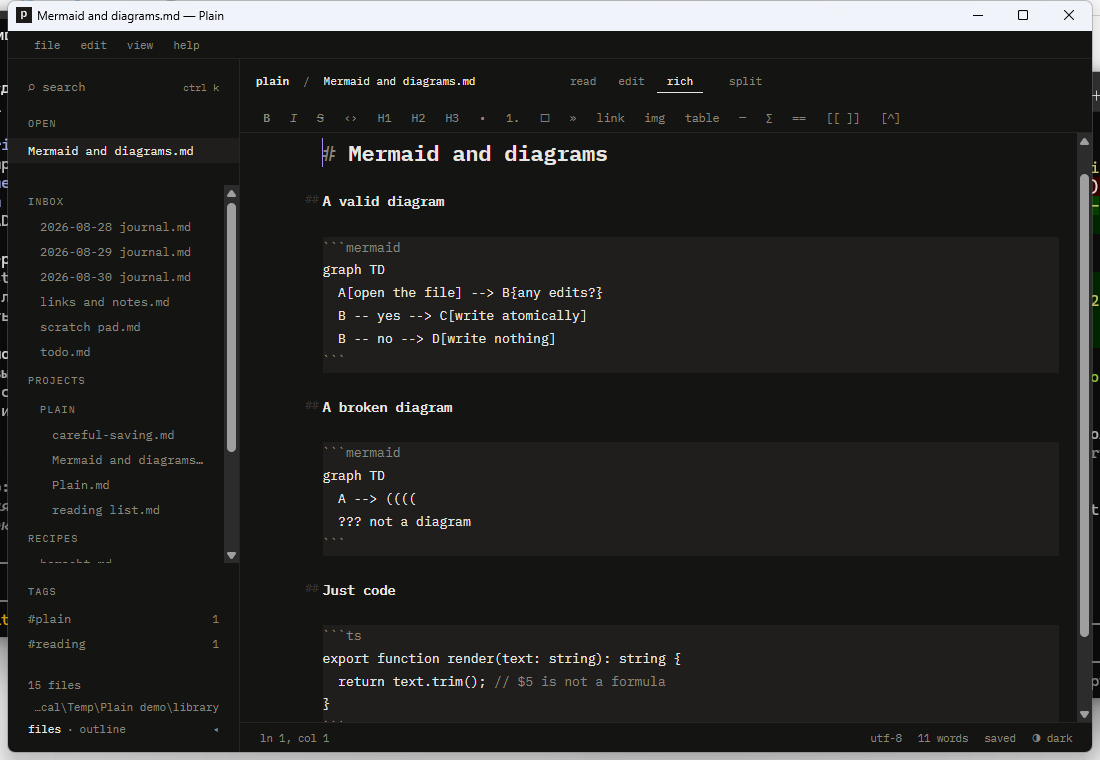
Task: Open the help menu
Action: [x=186, y=45]
